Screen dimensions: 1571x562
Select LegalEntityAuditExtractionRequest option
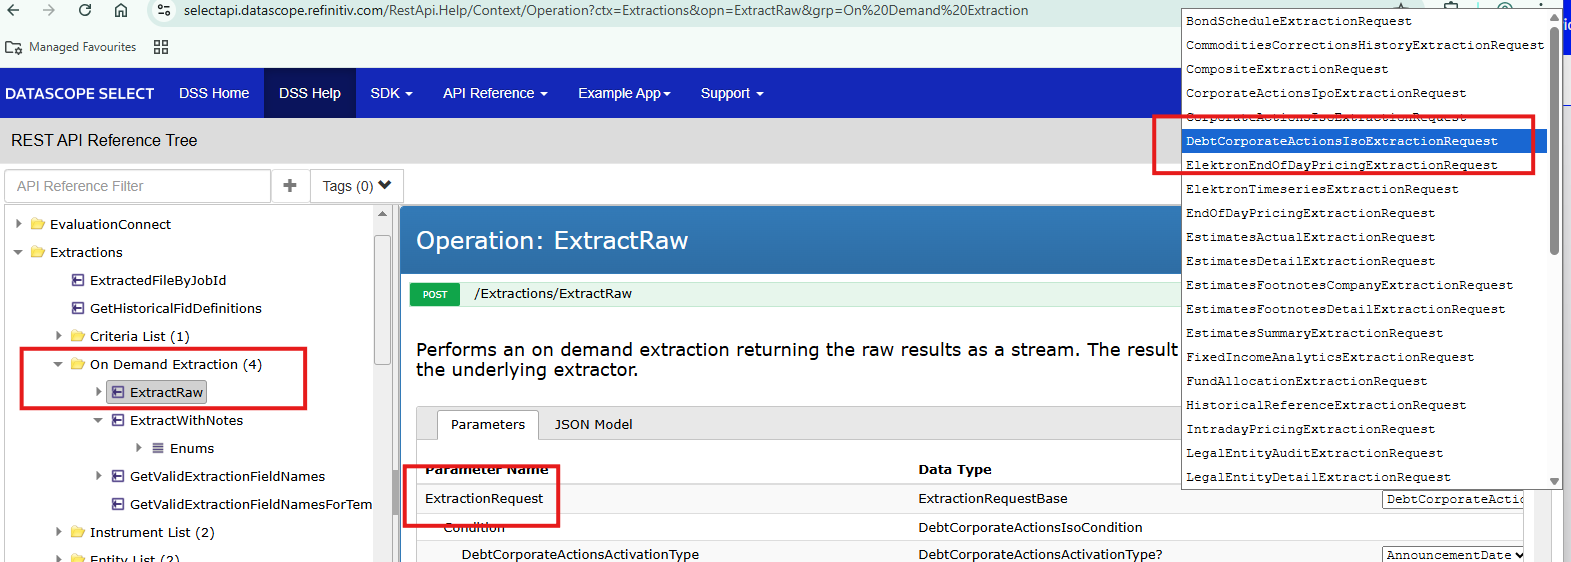point(1365,453)
